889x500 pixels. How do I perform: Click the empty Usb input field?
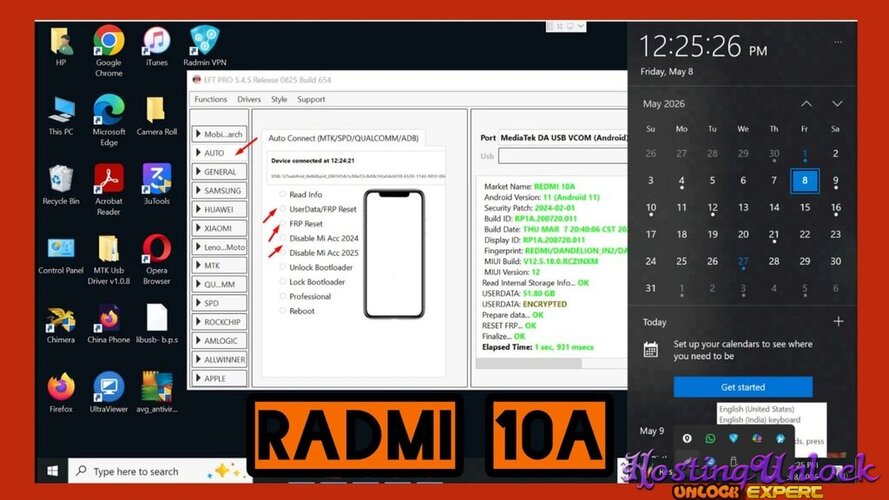coord(562,156)
